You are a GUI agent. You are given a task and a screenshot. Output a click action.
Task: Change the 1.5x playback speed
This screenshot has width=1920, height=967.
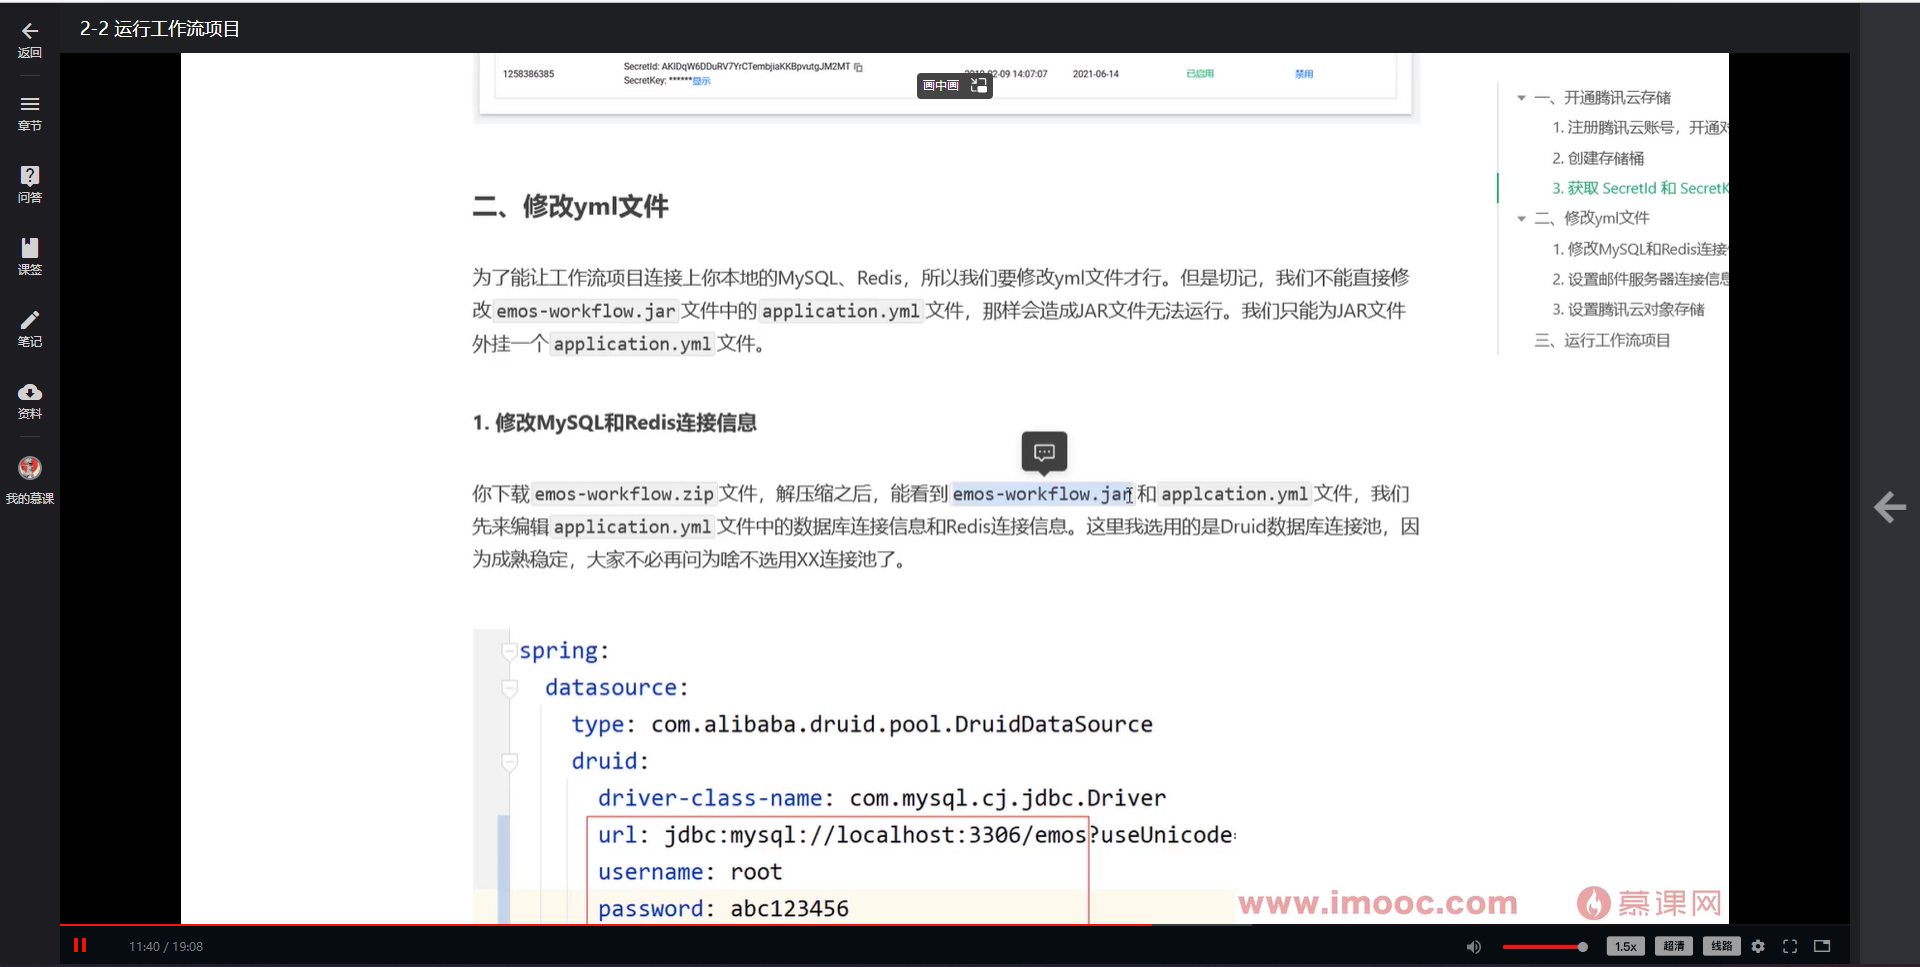click(1625, 946)
